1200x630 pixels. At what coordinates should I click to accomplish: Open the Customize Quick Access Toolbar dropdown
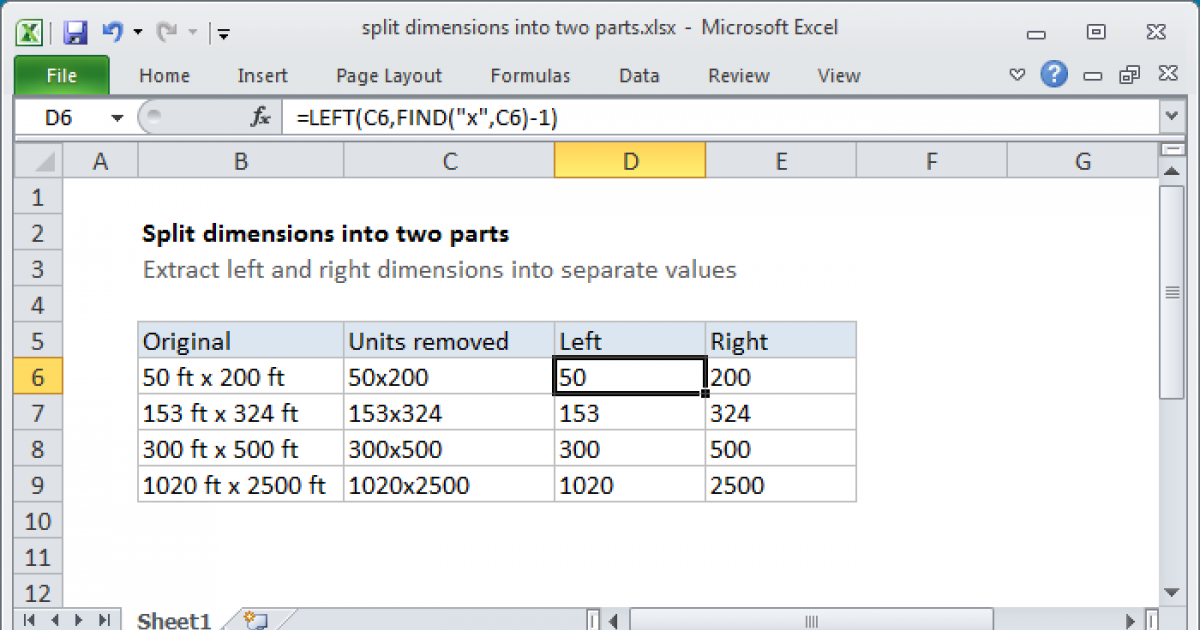pos(224,32)
